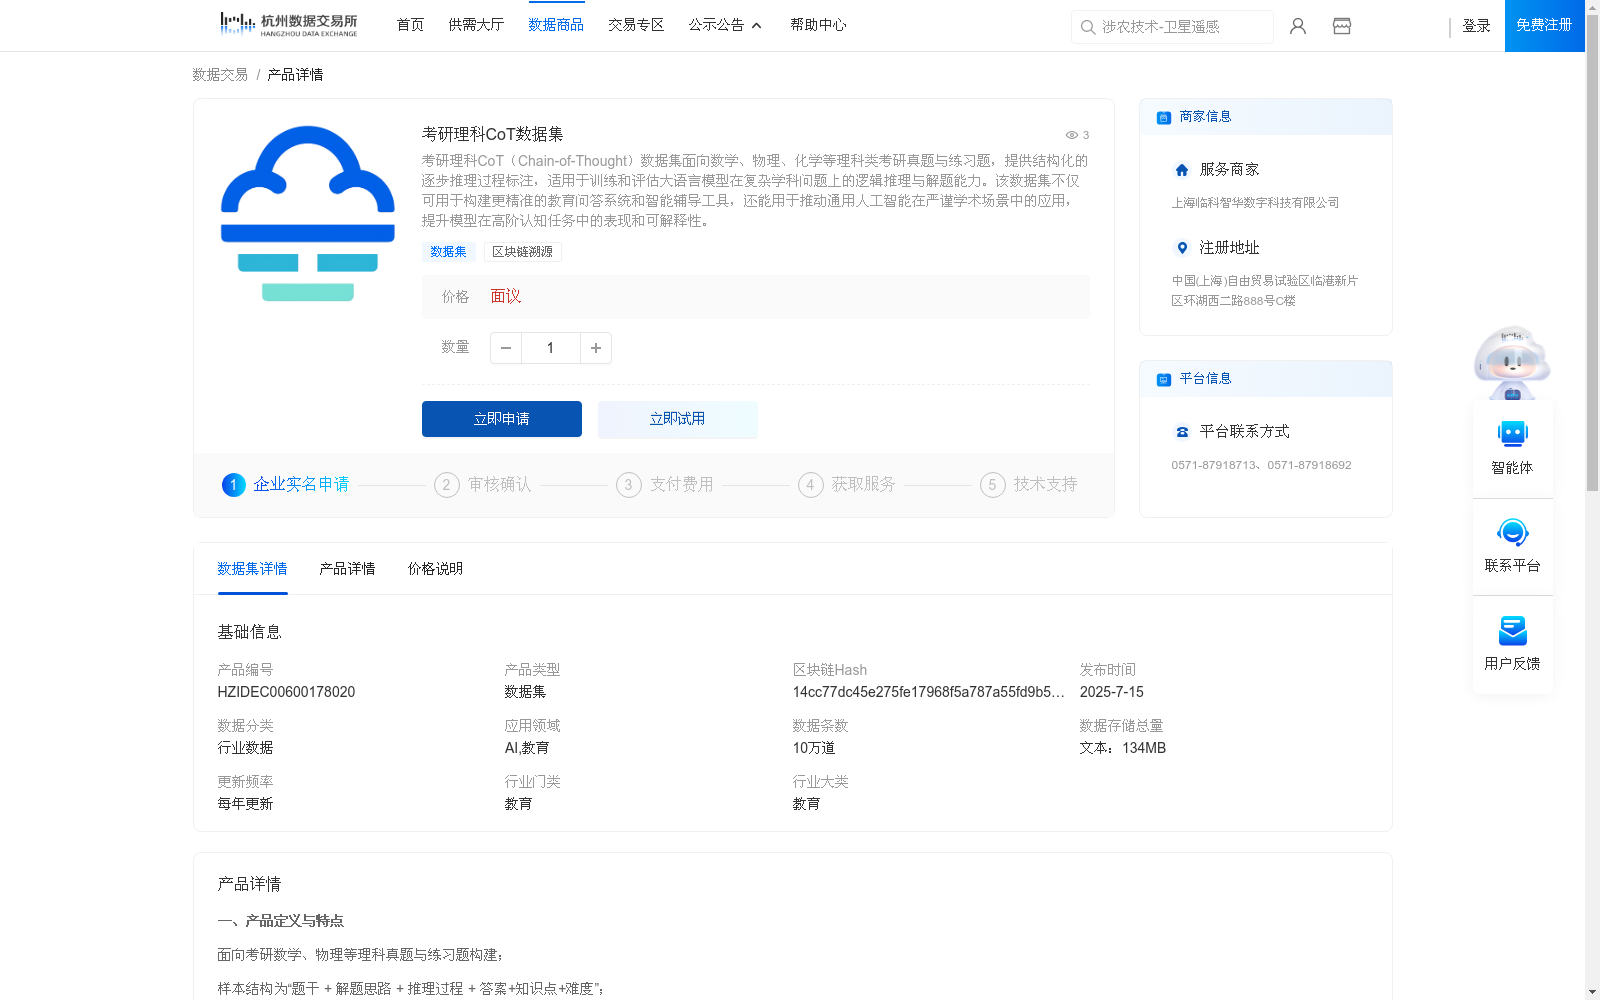Open the user profile icon
1600x1000 pixels.
1298,26
